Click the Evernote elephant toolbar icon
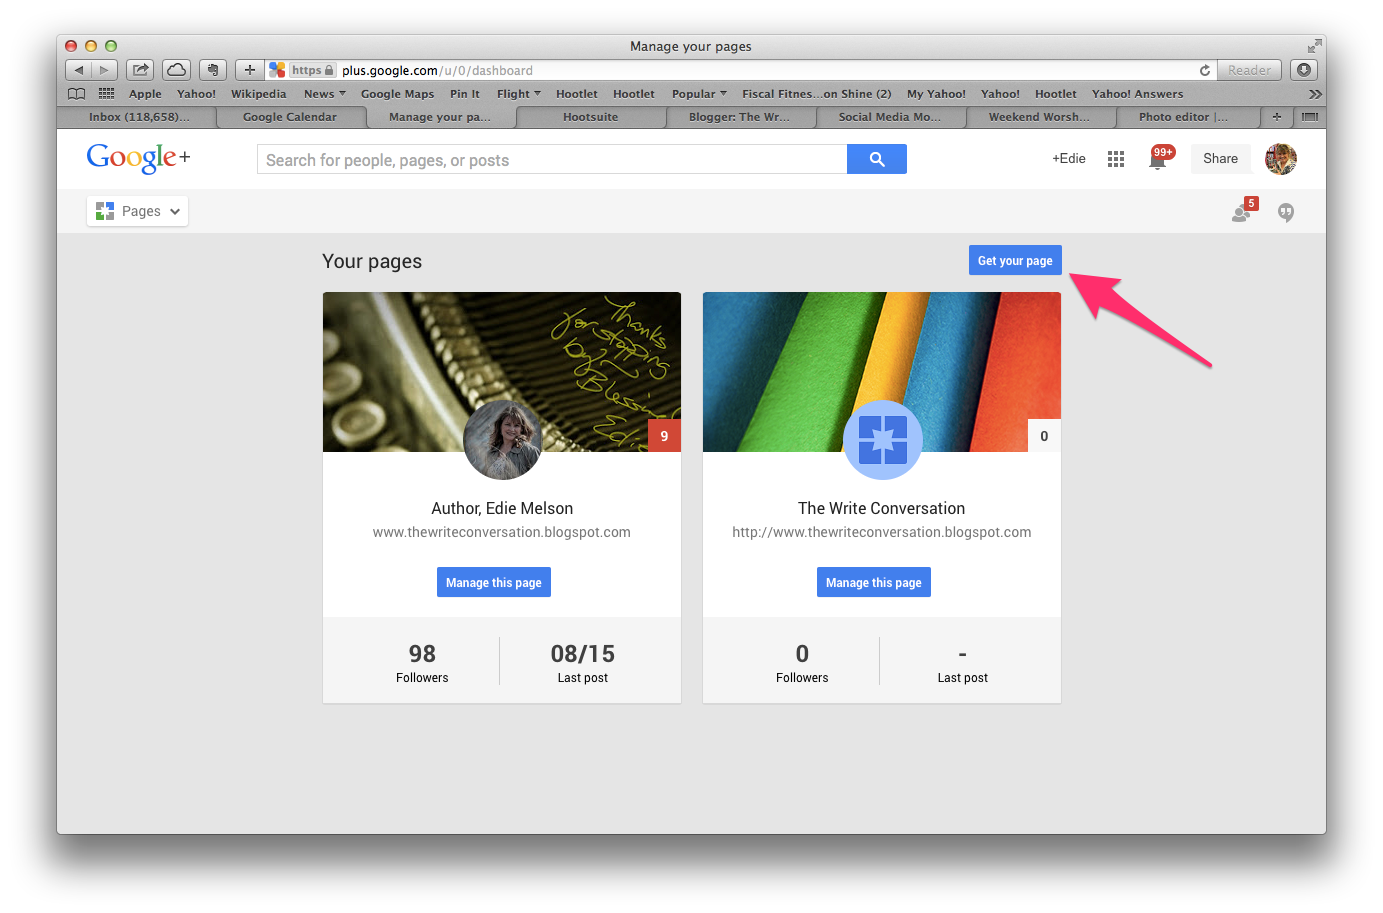The height and width of the screenshot is (913, 1383). [212, 70]
